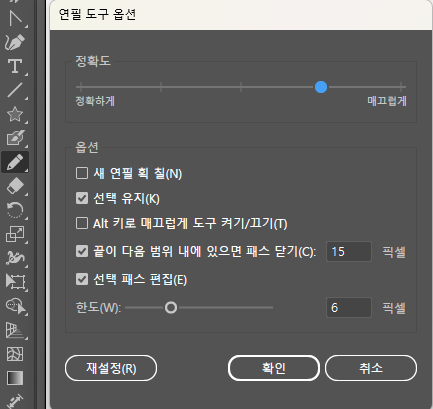Uncheck 선택 유지(K) option
Image resolution: width=433 pixels, height=409 pixels.
click(x=82, y=198)
